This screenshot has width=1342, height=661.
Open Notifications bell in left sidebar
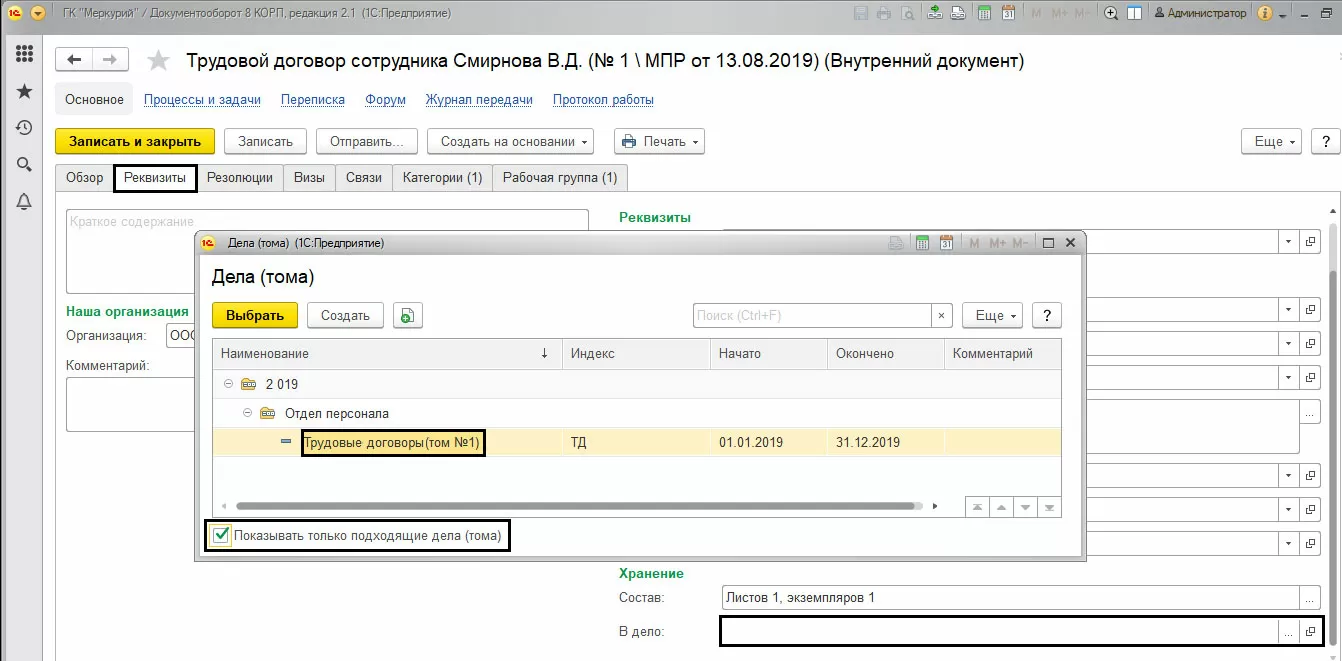(x=24, y=202)
